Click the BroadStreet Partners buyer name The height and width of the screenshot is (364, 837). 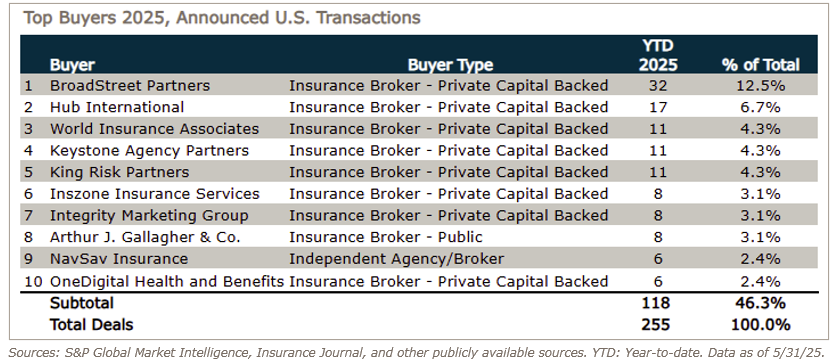click(130, 85)
